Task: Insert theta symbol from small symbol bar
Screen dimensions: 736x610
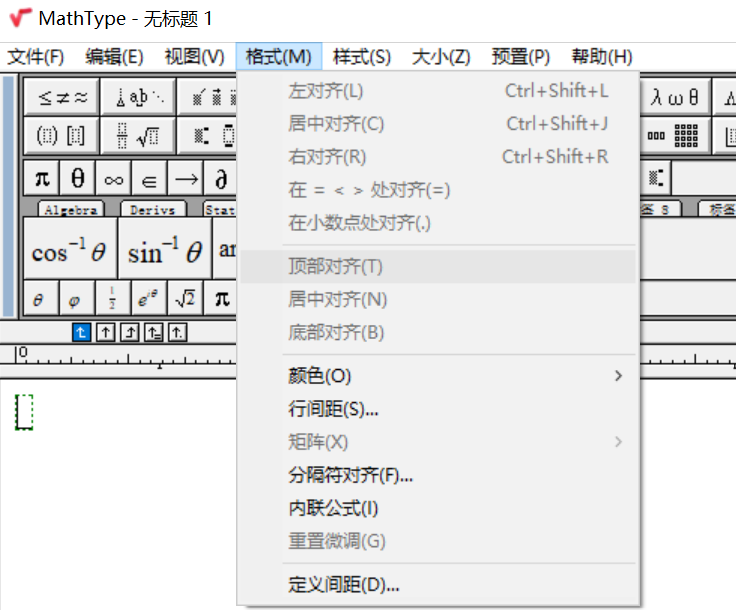Action: tap(77, 178)
